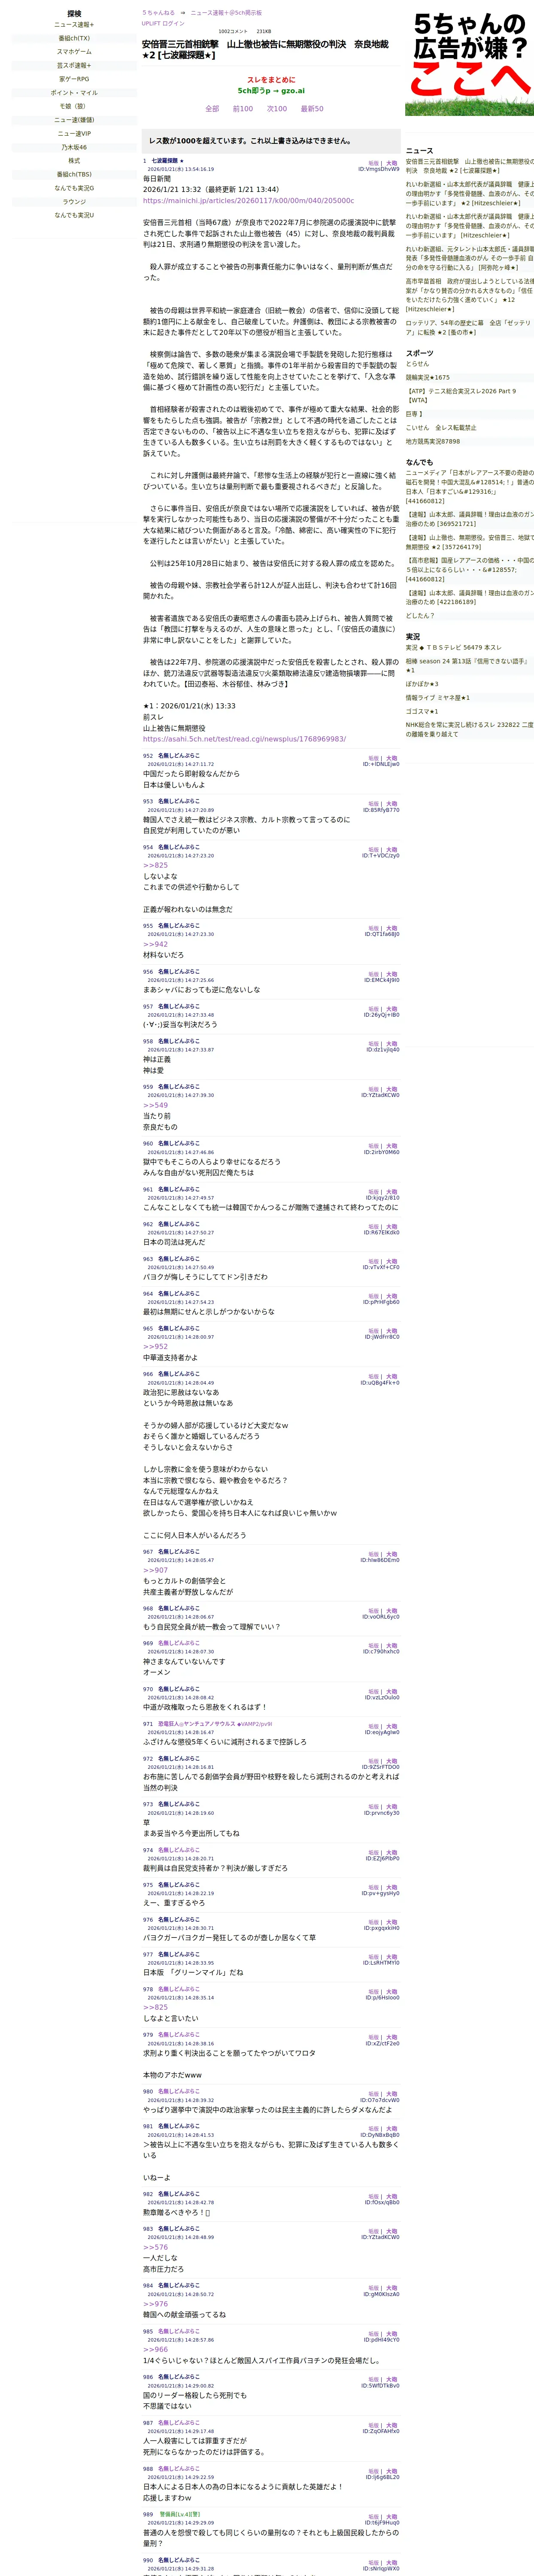Open the ニュー速報+ board in sidebar

coord(74,25)
